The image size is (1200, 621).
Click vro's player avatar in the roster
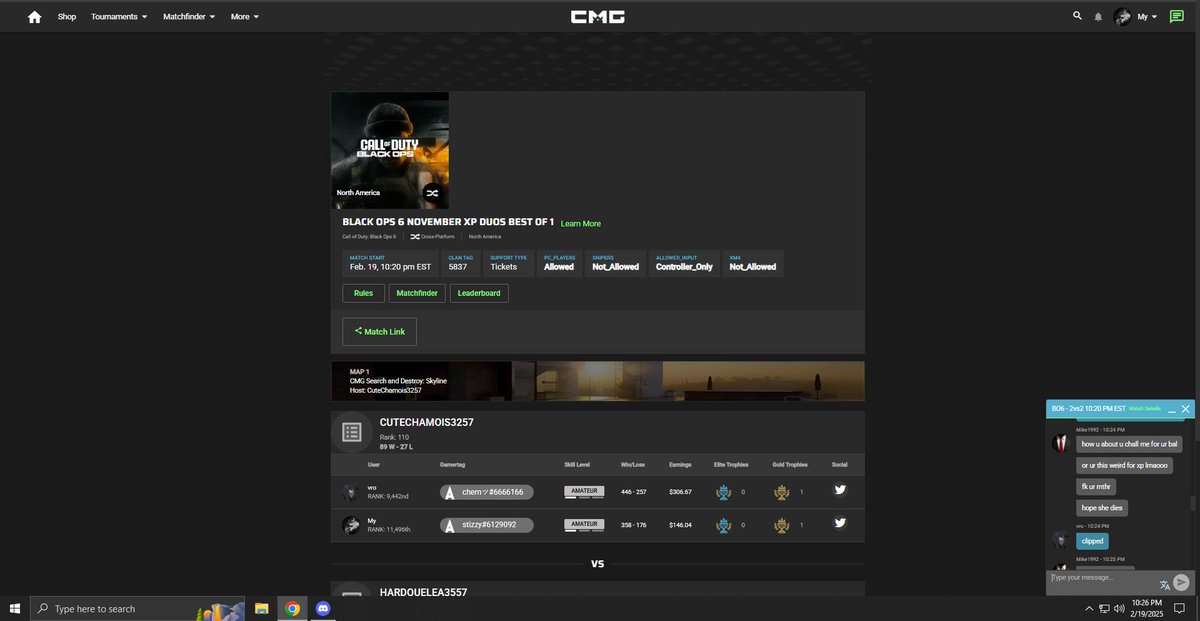point(350,492)
